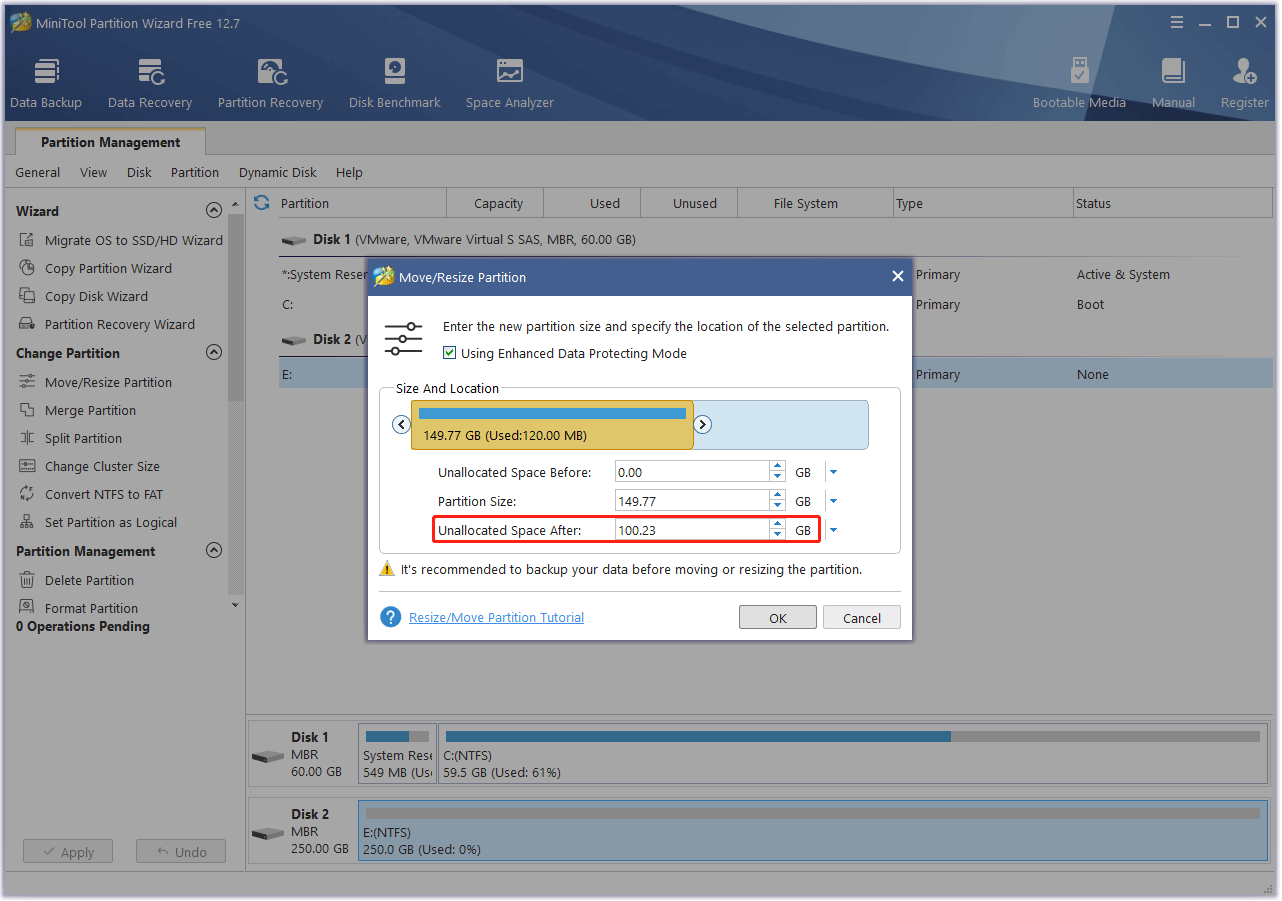Open the Resize/Move Partition Tutorial link
The height and width of the screenshot is (901, 1282).
[495, 617]
